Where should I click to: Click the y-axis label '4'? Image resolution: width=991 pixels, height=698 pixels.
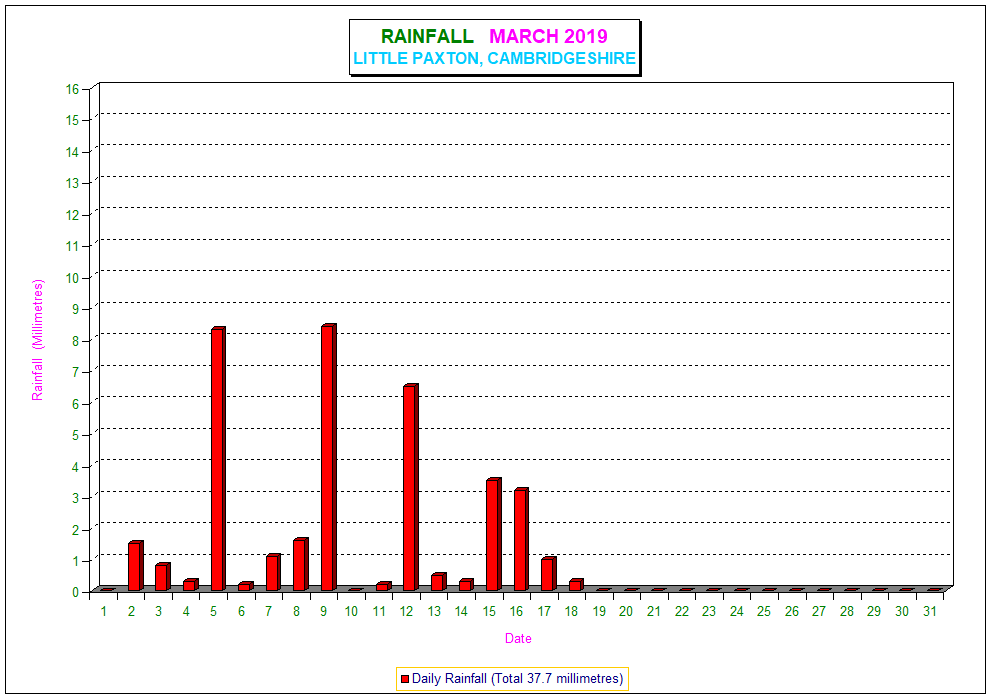pos(76,467)
